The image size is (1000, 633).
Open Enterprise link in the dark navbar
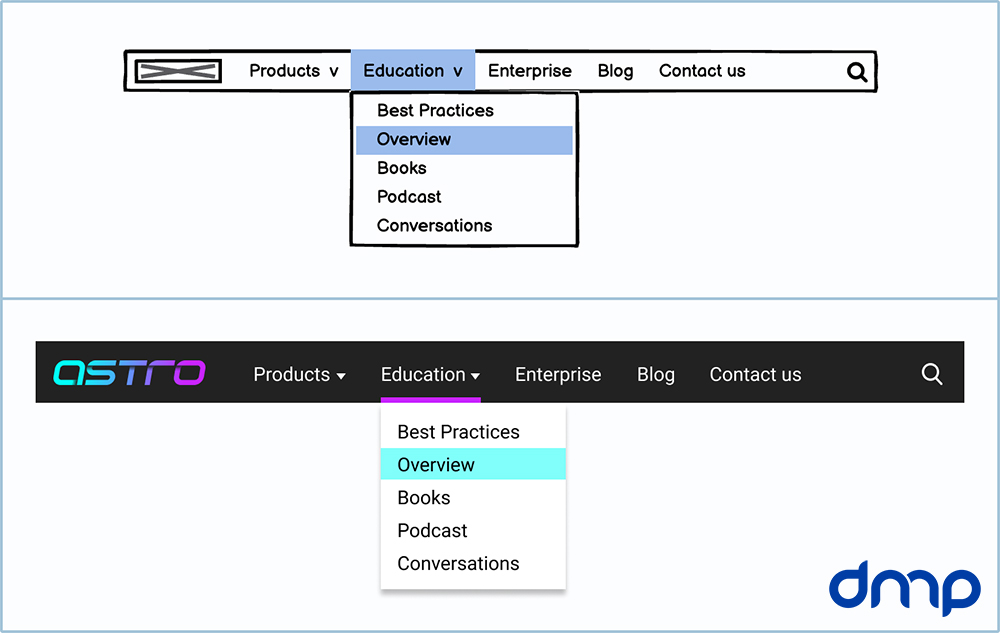click(558, 375)
